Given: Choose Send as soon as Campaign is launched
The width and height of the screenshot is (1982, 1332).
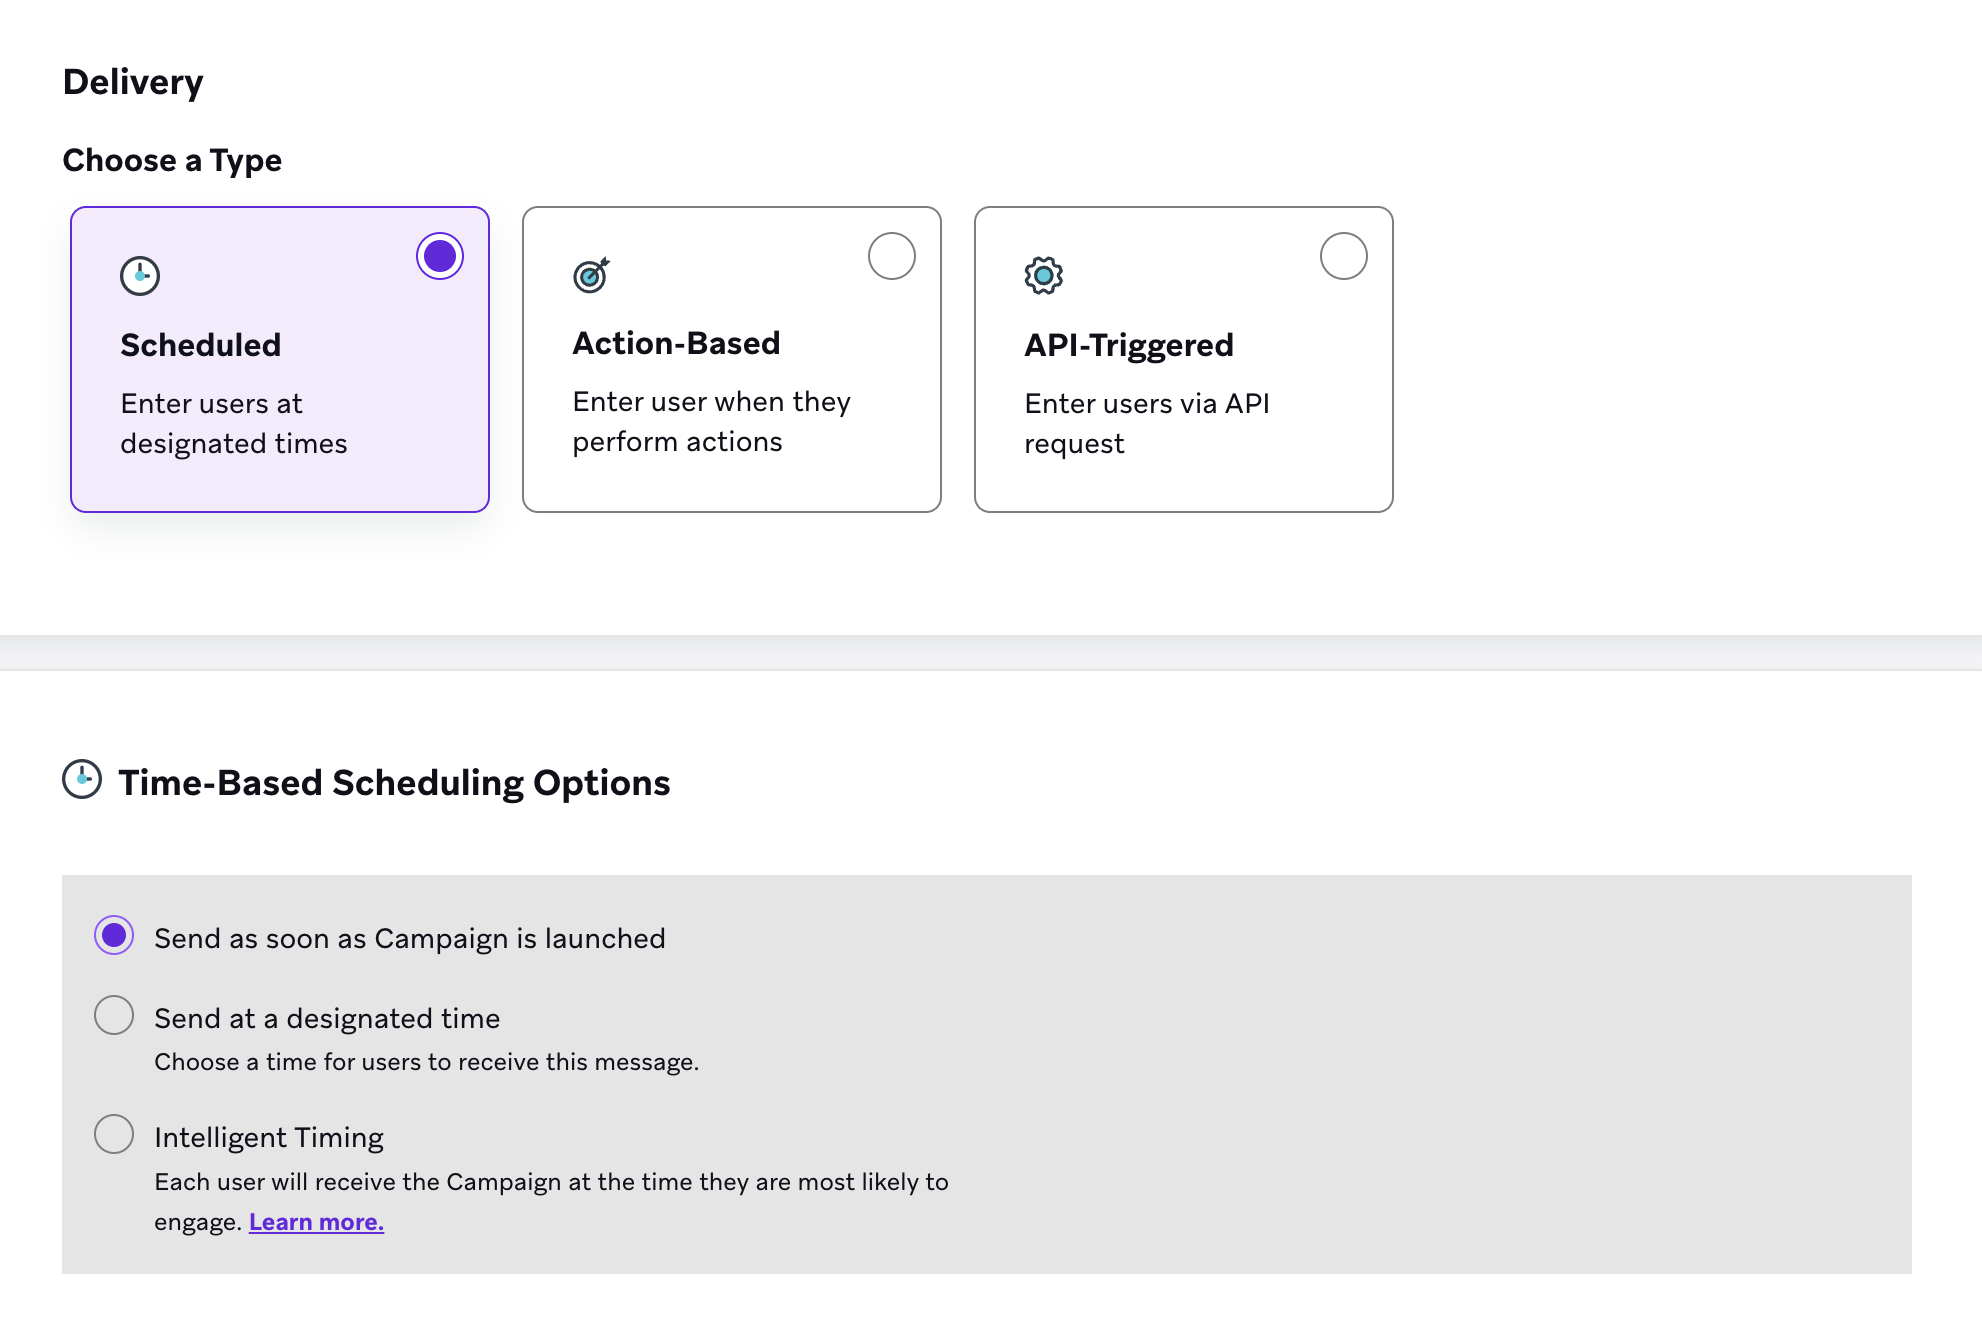Looking at the screenshot, I should [114, 936].
